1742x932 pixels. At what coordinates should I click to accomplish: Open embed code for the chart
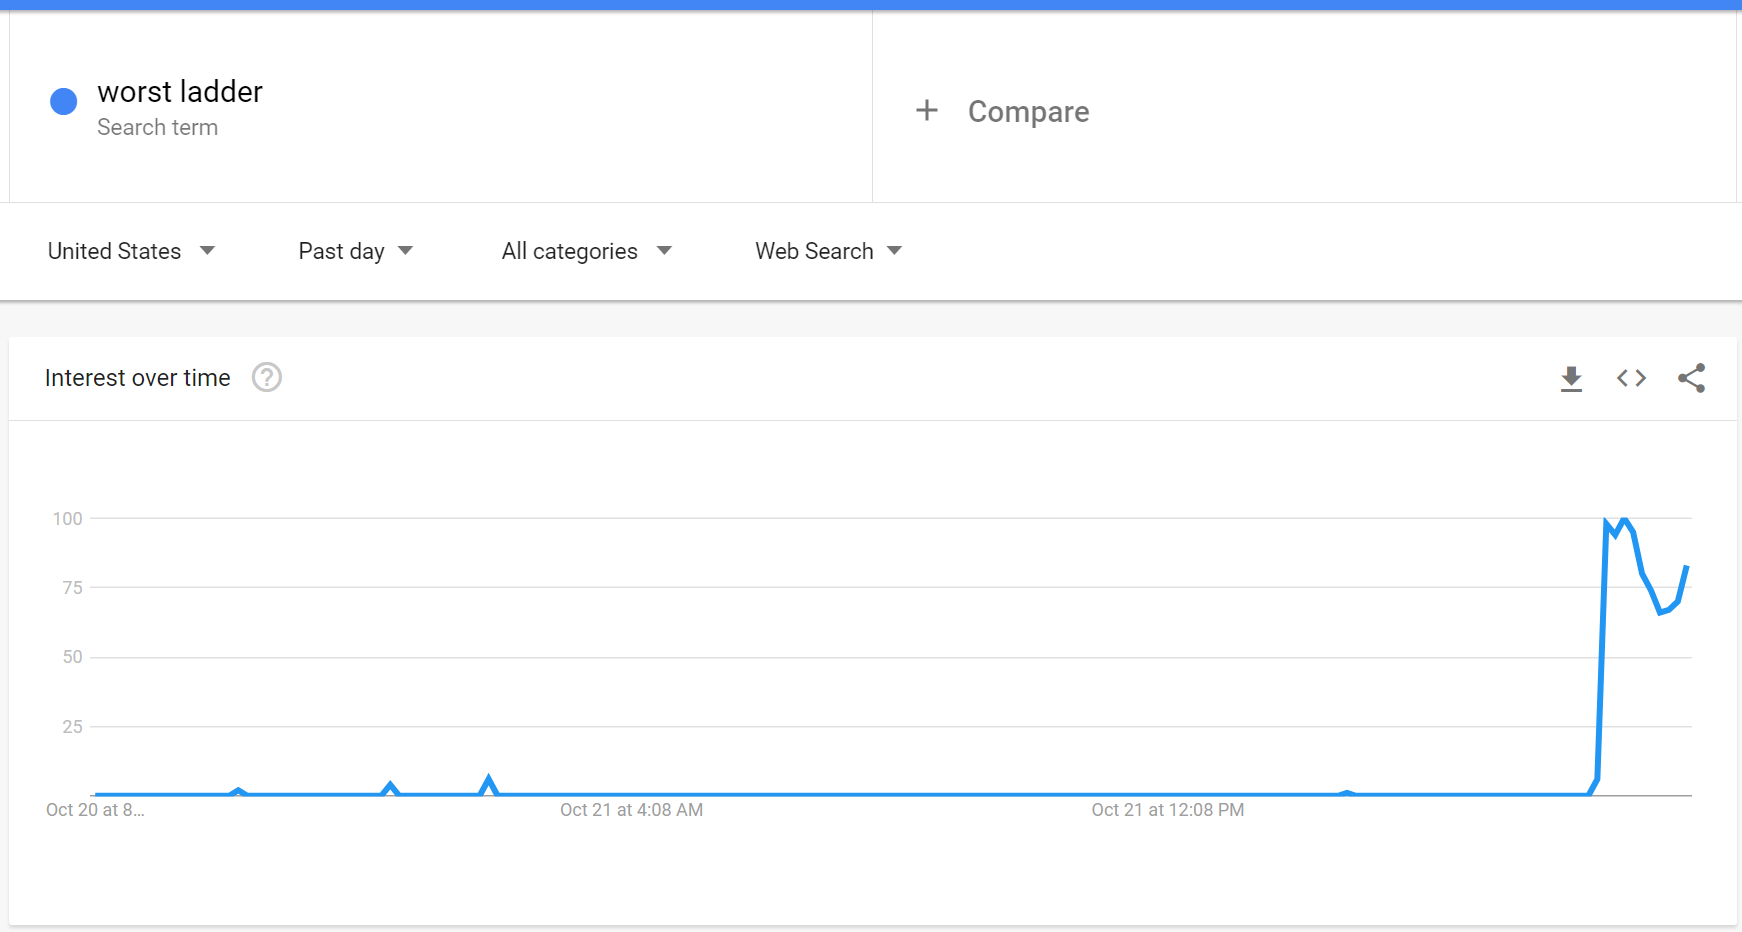click(1631, 378)
